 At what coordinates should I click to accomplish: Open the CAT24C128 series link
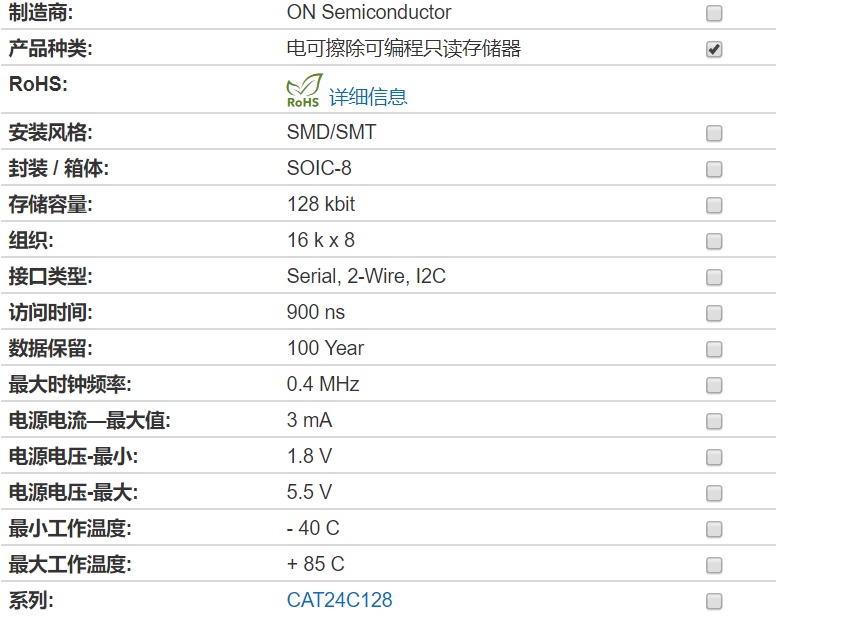click(339, 600)
